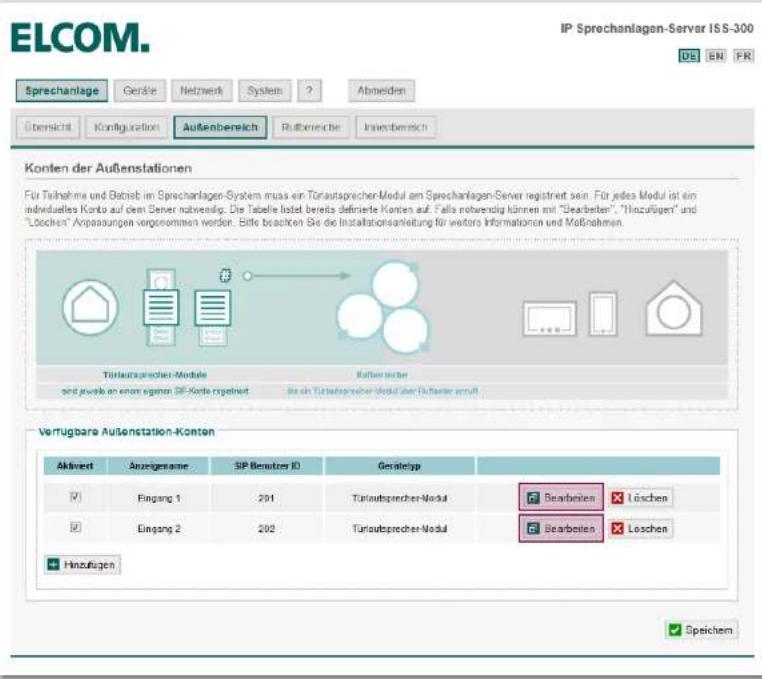Click the house-with-circle icon in the diagram
762x679 pixels.
(x=674, y=308)
